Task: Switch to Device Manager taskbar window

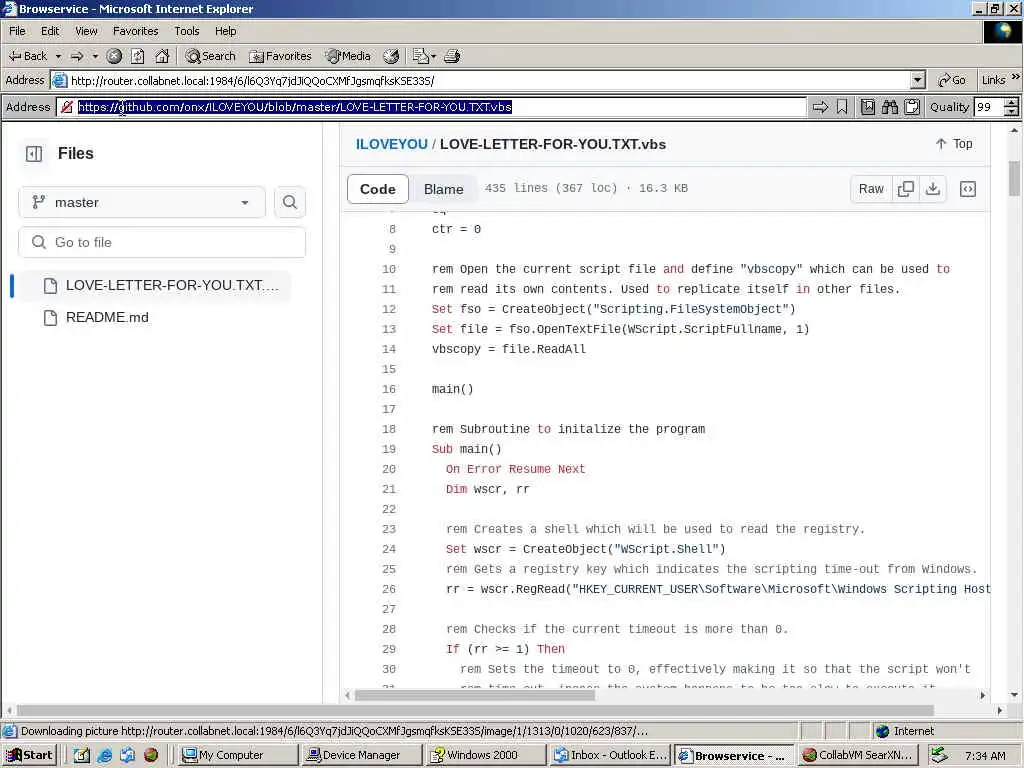Action: click(361, 755)
